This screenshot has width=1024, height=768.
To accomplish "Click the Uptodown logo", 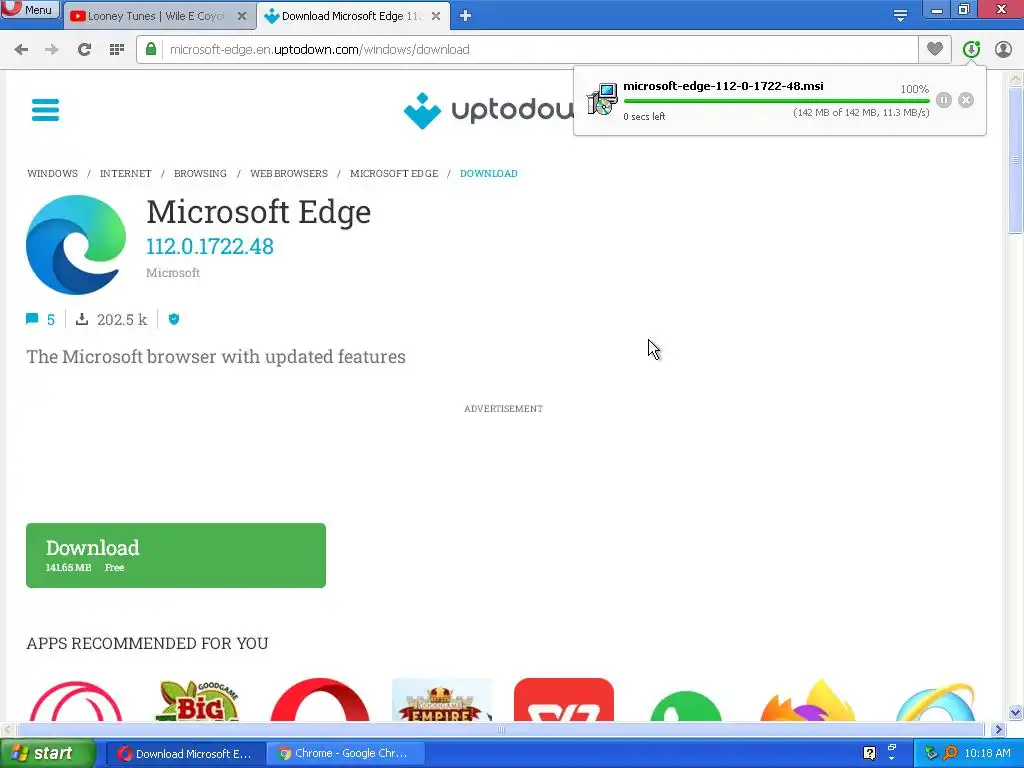I will (x=488, y=110).
